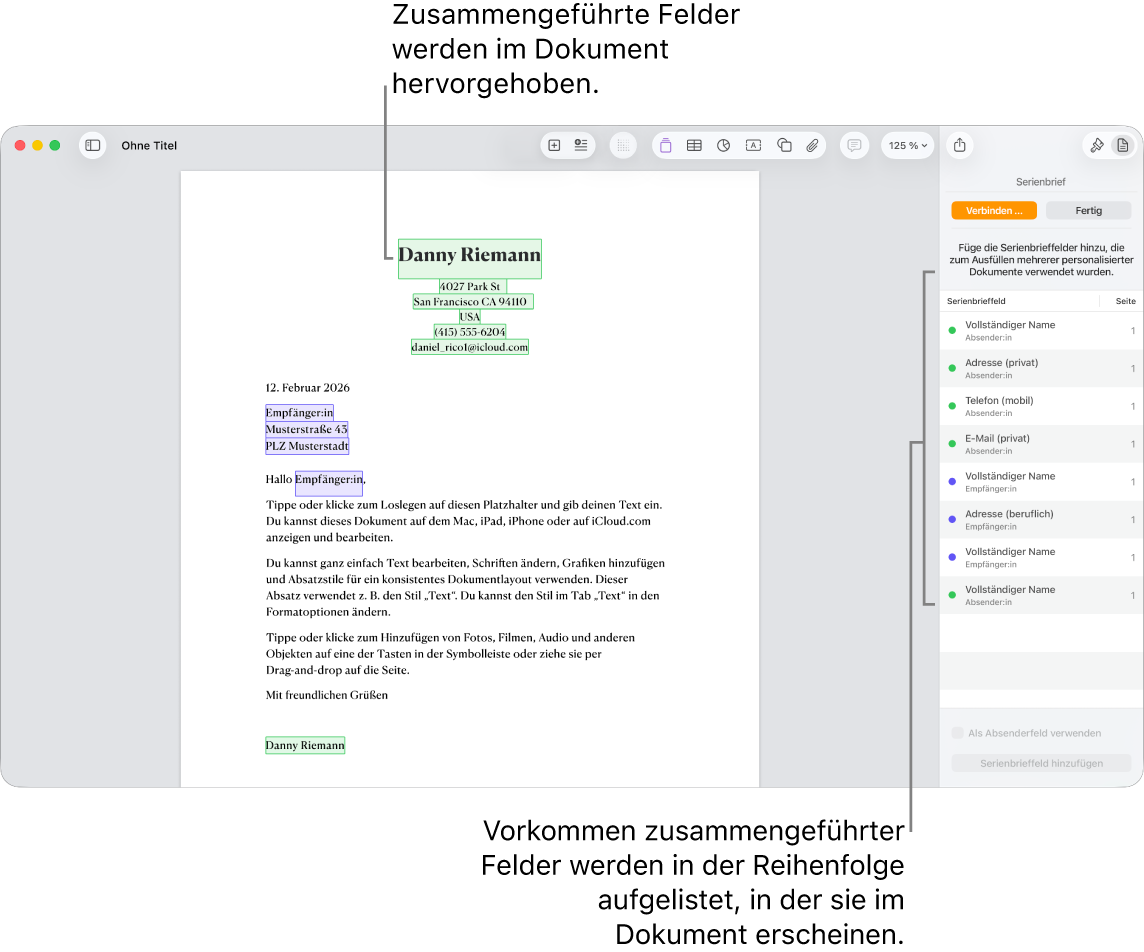
Task: Toggle the sidebar view button
Action: (x=93, y=145)
